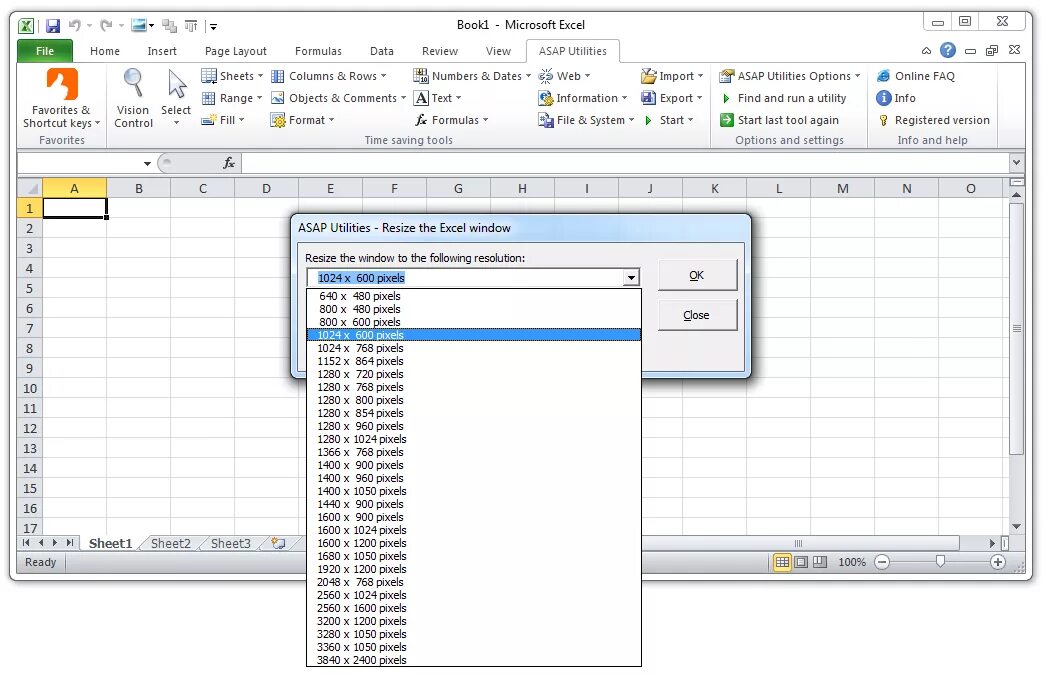The width and height of the screenshot is (1046, 675).
Task: Open the File tab
Action: [x=45, y=51]
